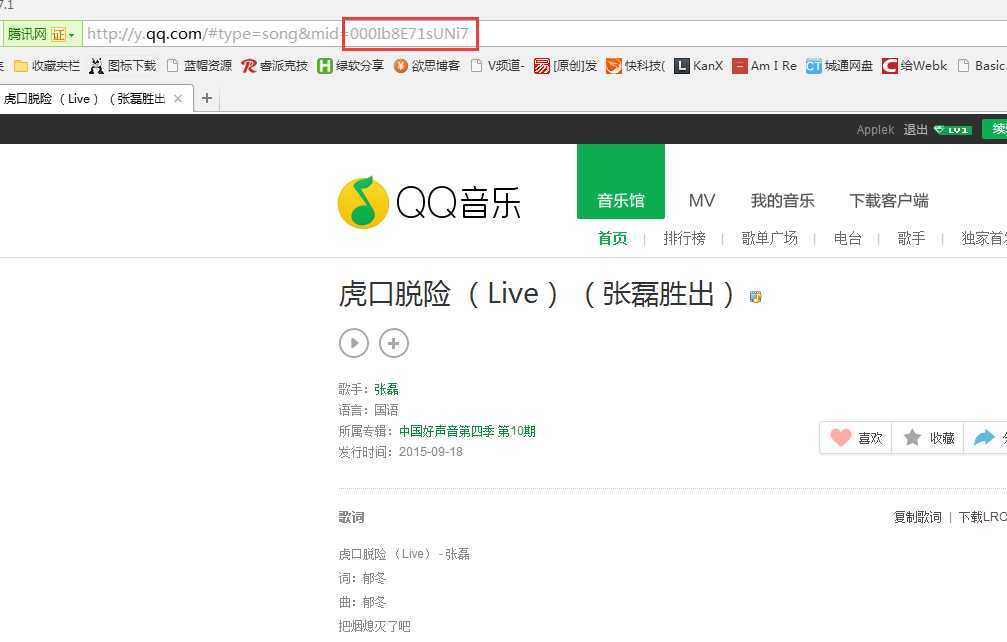Open the 独家首发 sub-navigation item

(x=984, y=238)
